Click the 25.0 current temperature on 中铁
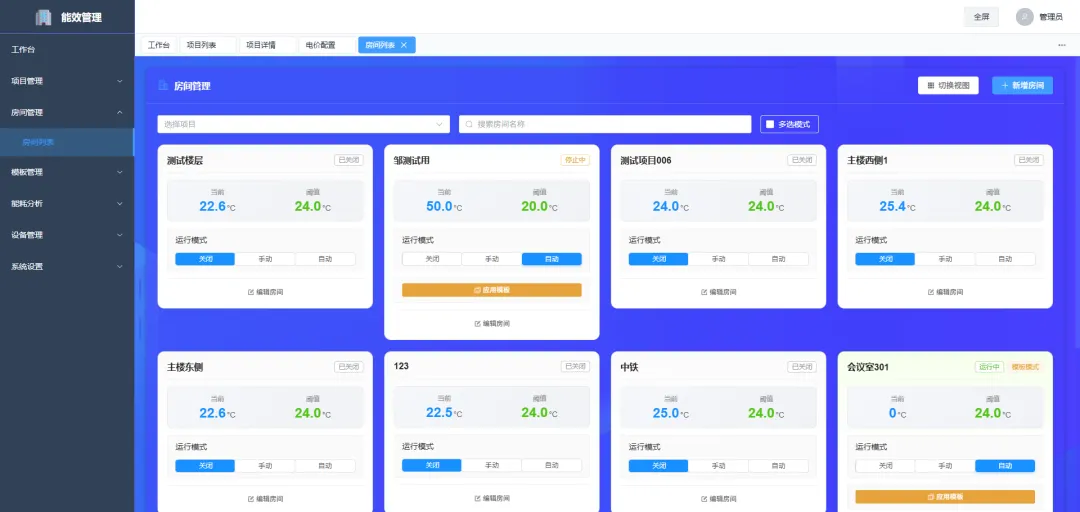Screen dimensions: 1080x512 tap(665, 413)
